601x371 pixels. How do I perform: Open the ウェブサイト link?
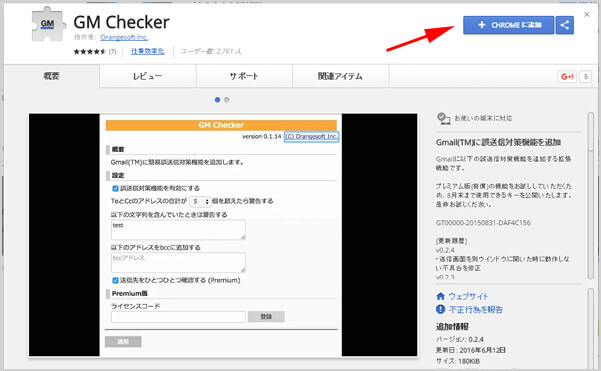(x=468, y=296)
